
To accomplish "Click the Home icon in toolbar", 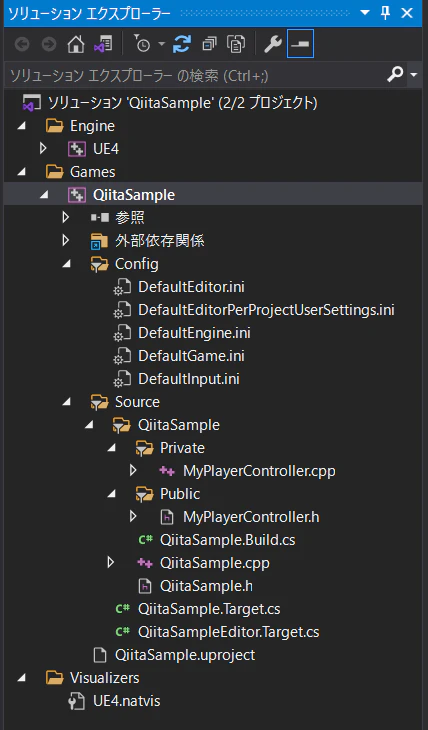I will click(x=76, y=44).
